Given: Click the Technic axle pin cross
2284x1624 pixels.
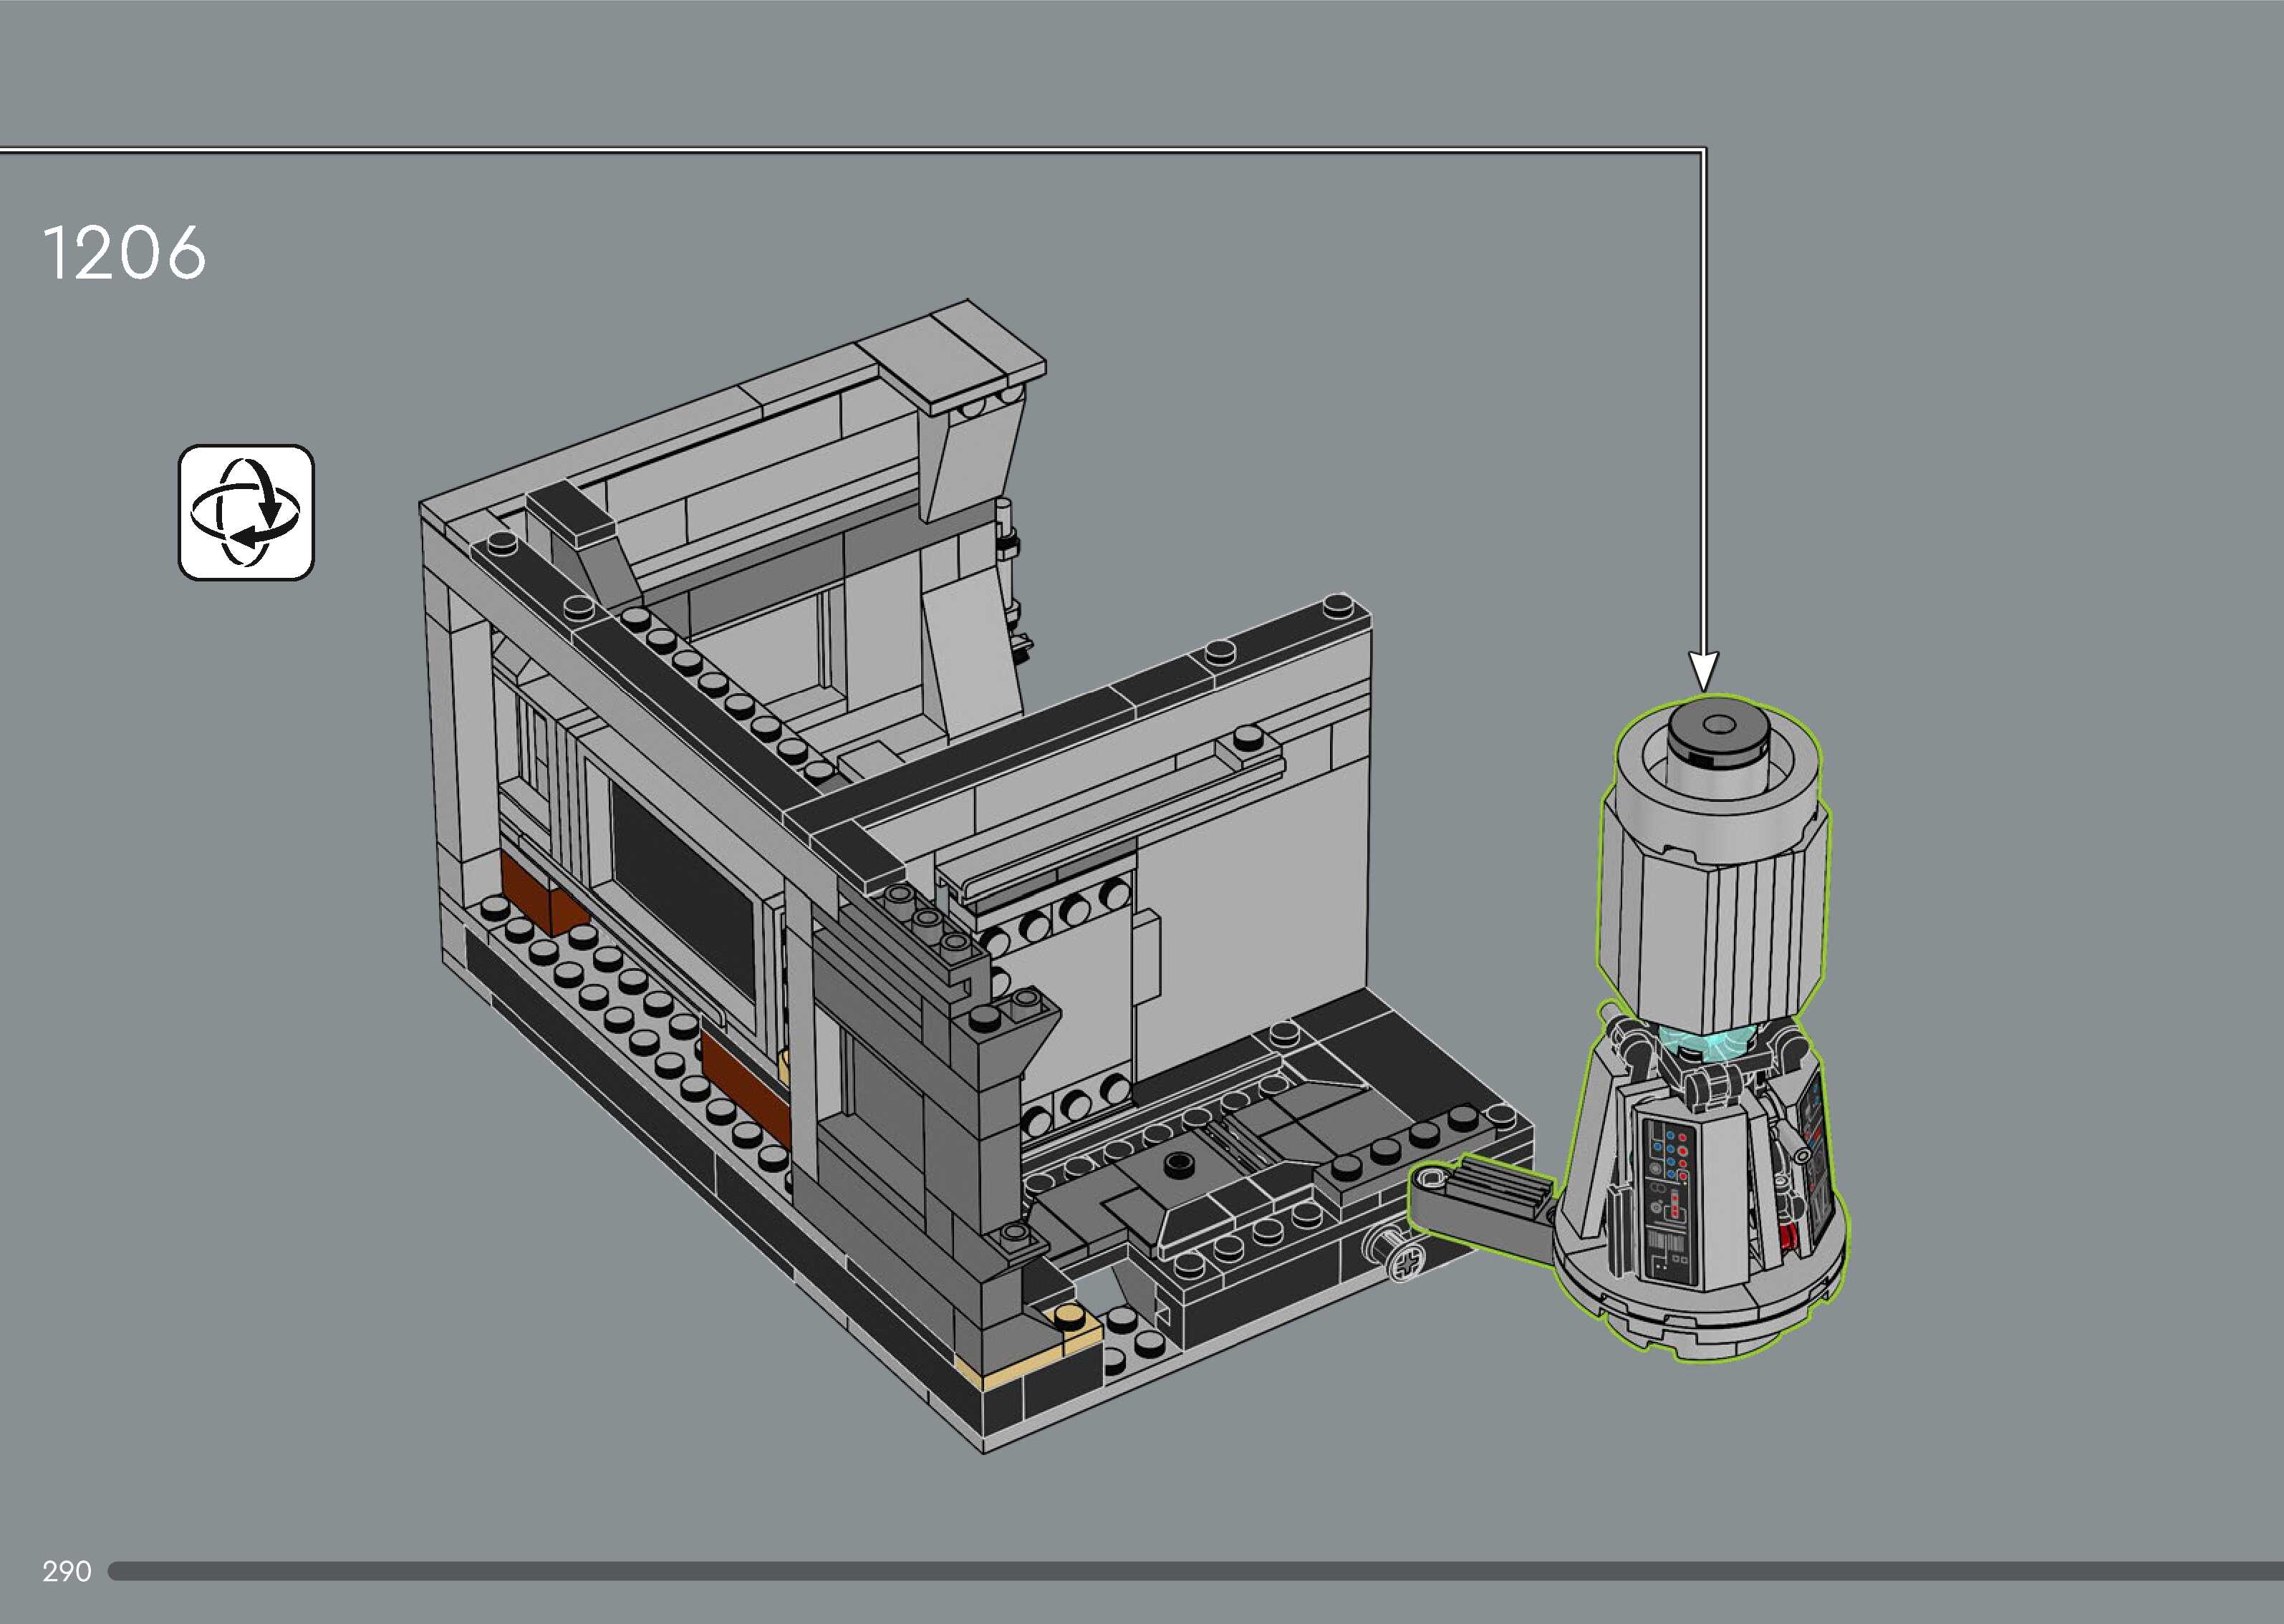Looking at the screenshot, I should tap(1408, 1263).
